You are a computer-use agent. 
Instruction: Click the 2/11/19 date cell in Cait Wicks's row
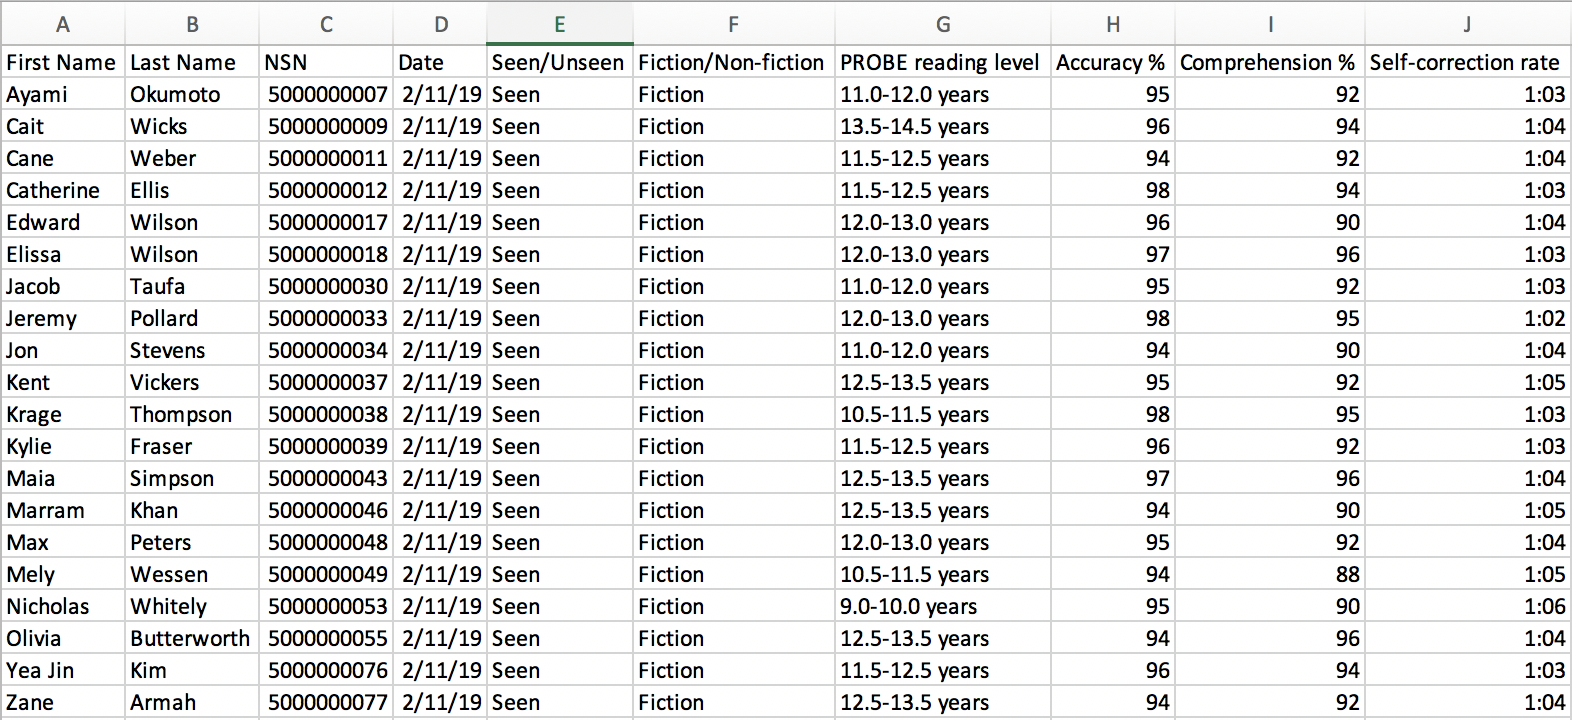point(440,126)
